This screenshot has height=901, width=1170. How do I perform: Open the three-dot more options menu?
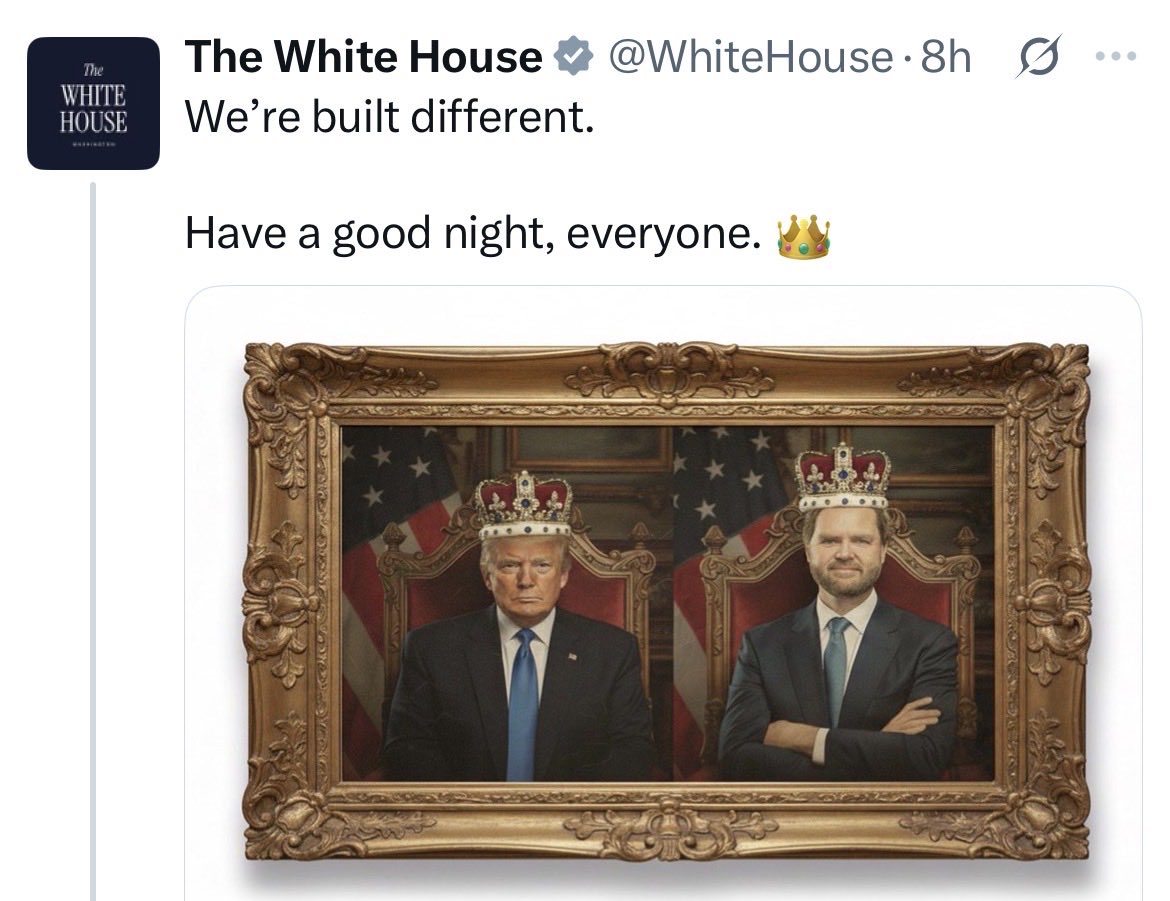(x=1116, y=56)
